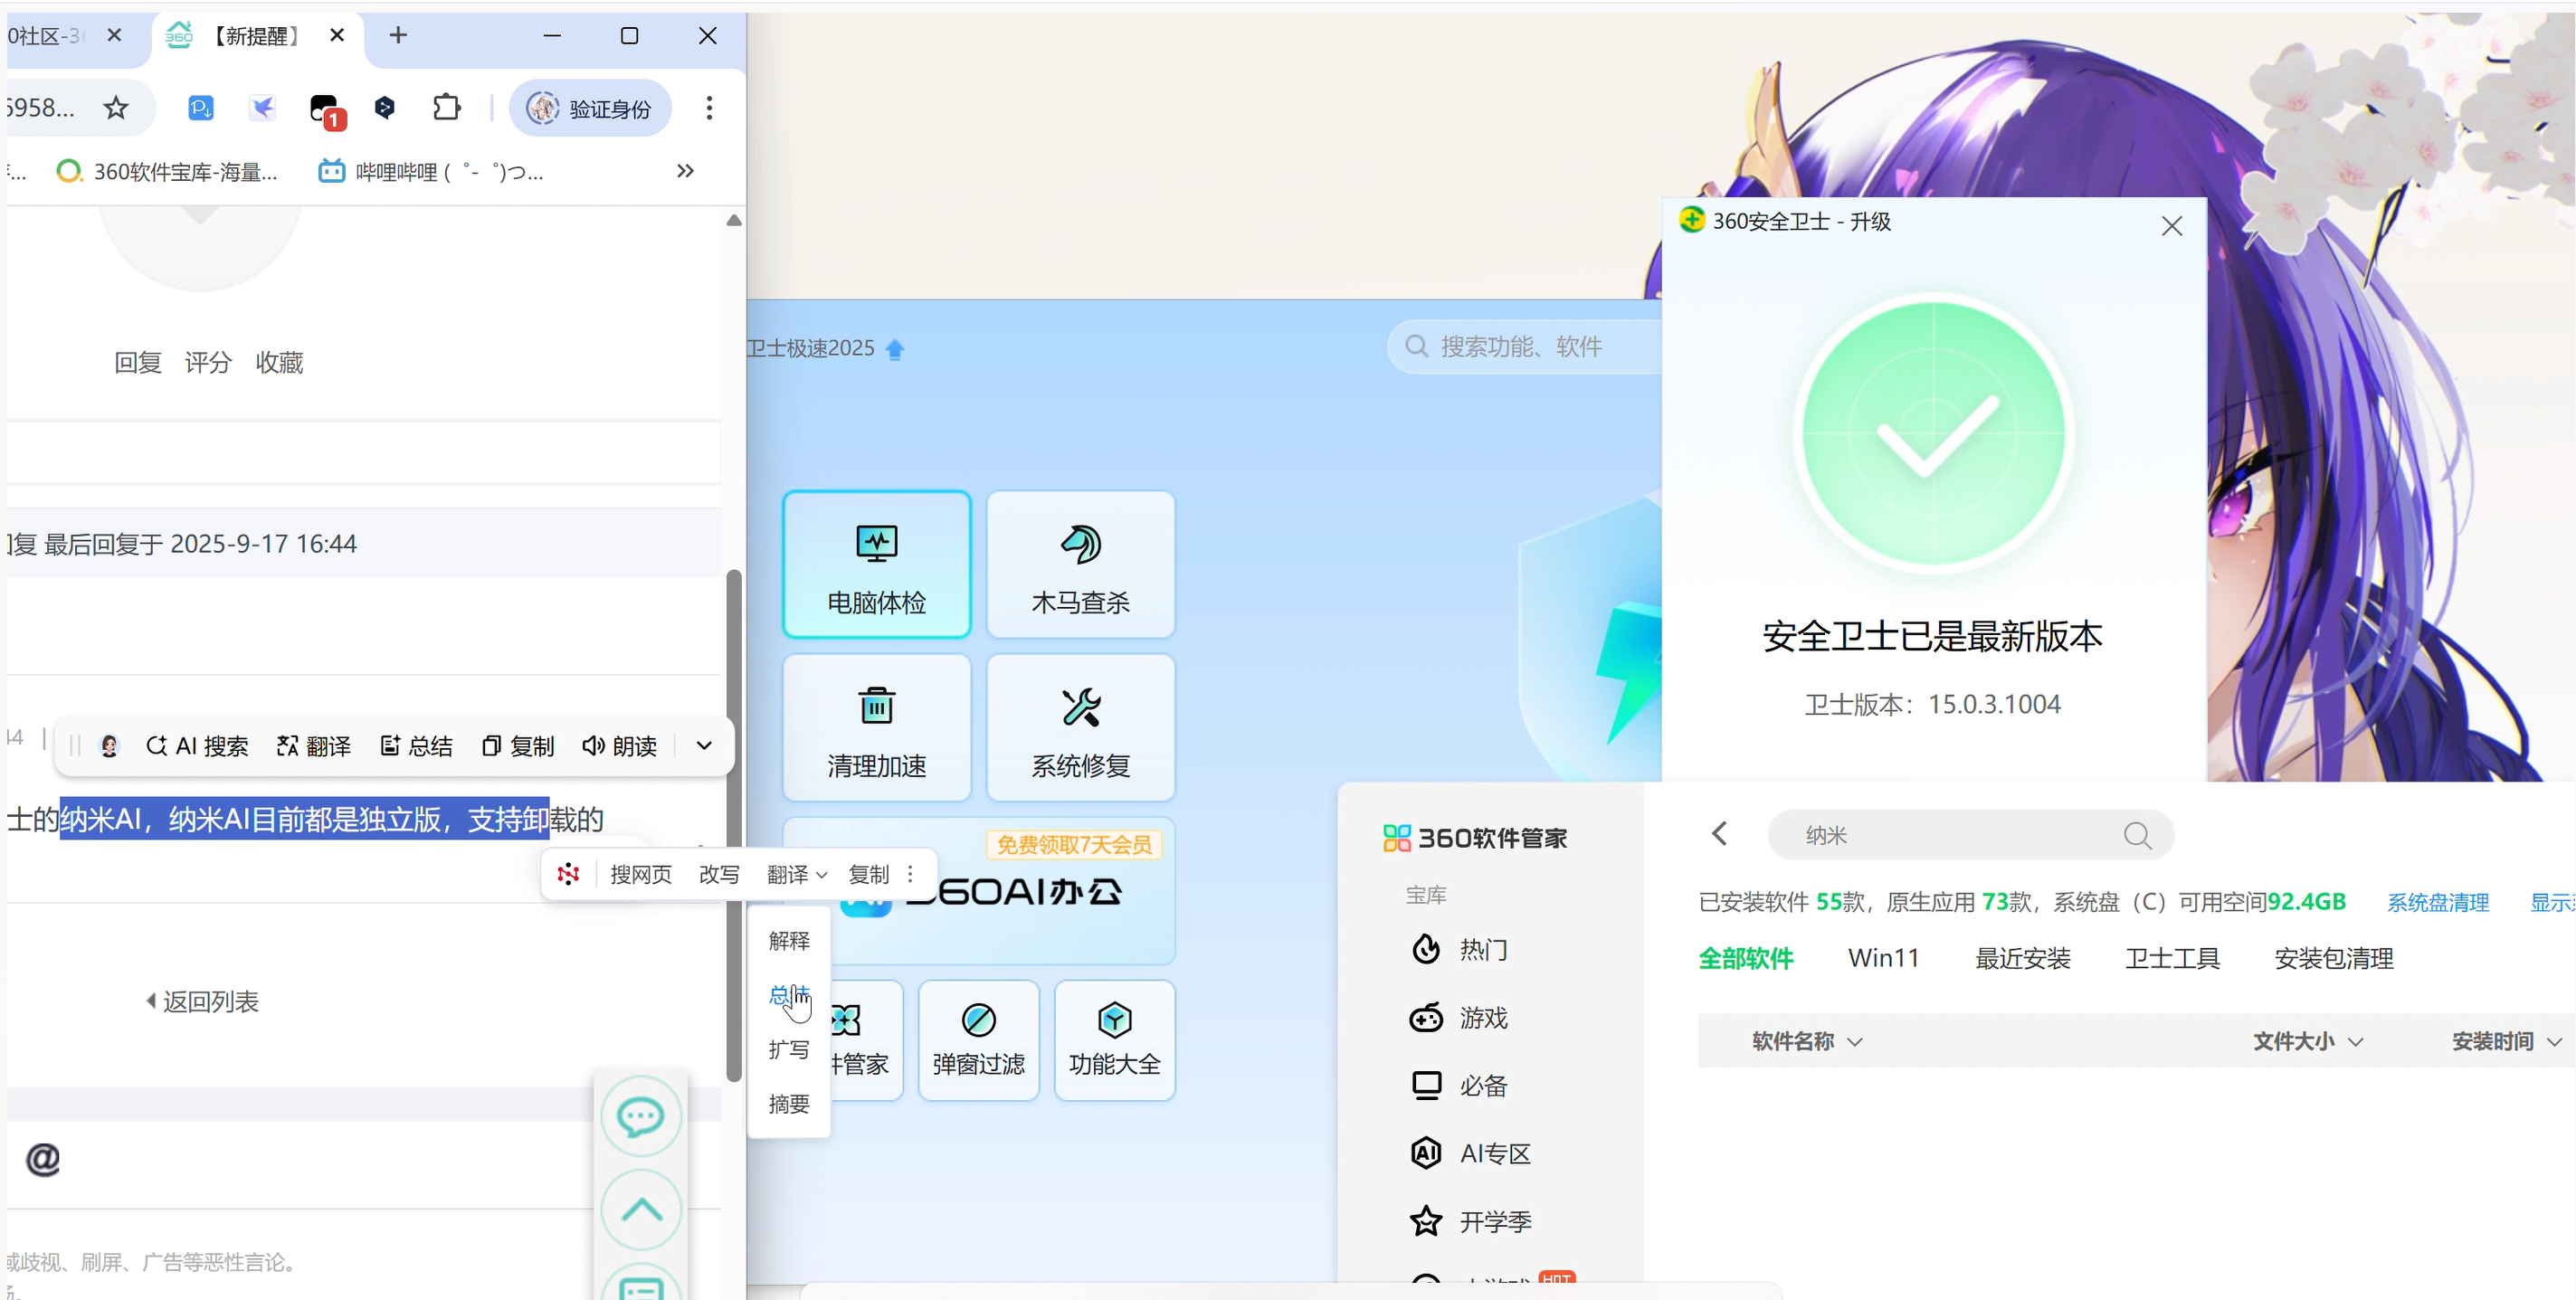The width and height of the screenshot is (2576, 1300).
Task: Click the 免费领取7天会员 banner tag
Action: 1074,845
